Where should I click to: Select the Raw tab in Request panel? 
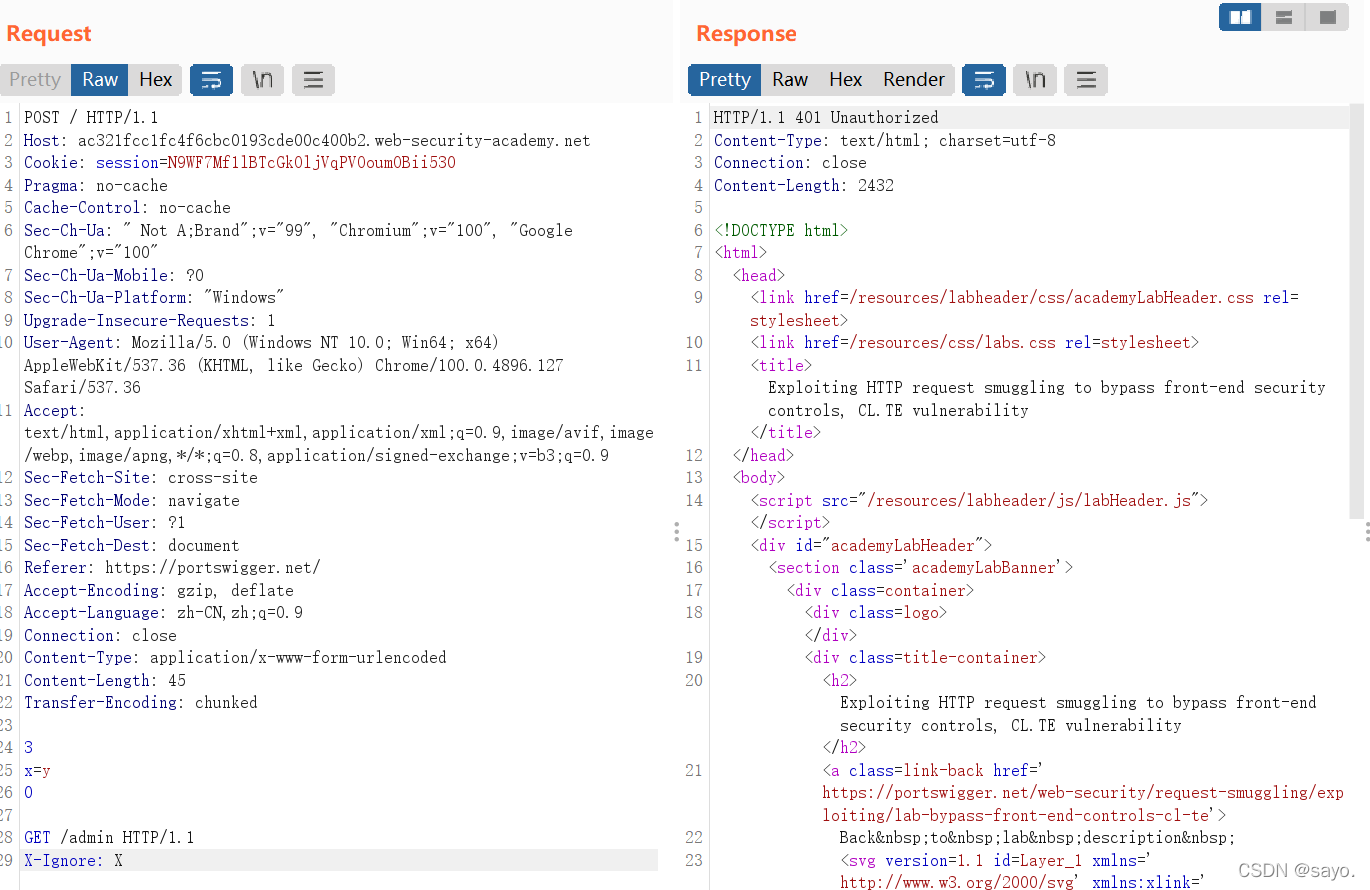click(100, 80)
